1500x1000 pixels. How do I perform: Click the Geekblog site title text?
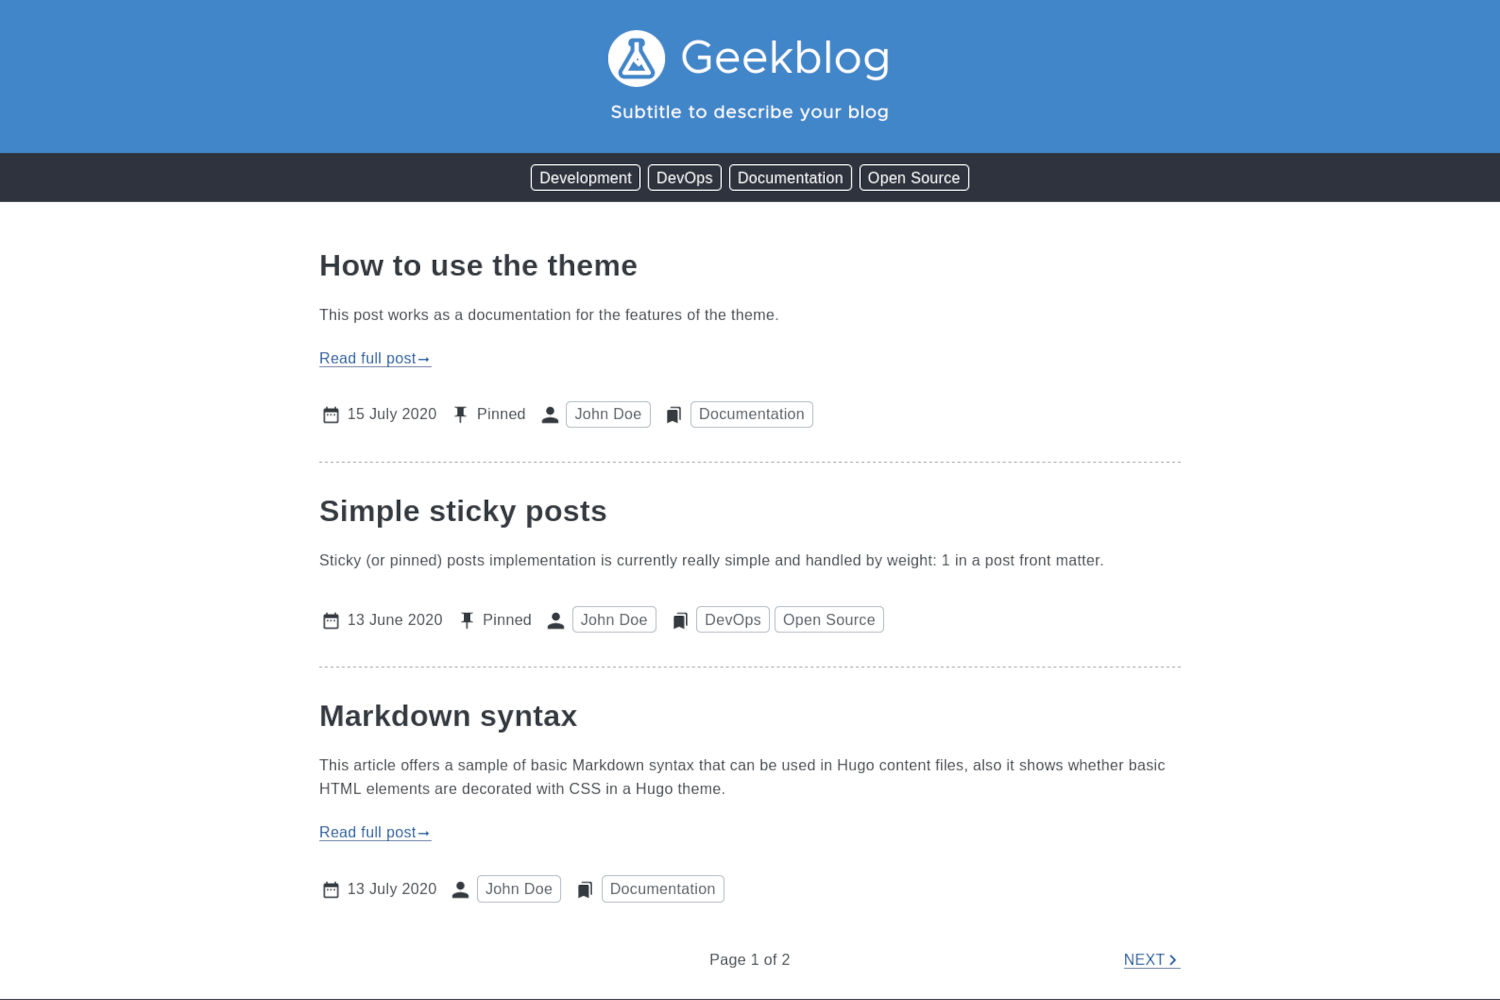coord(785,58)
